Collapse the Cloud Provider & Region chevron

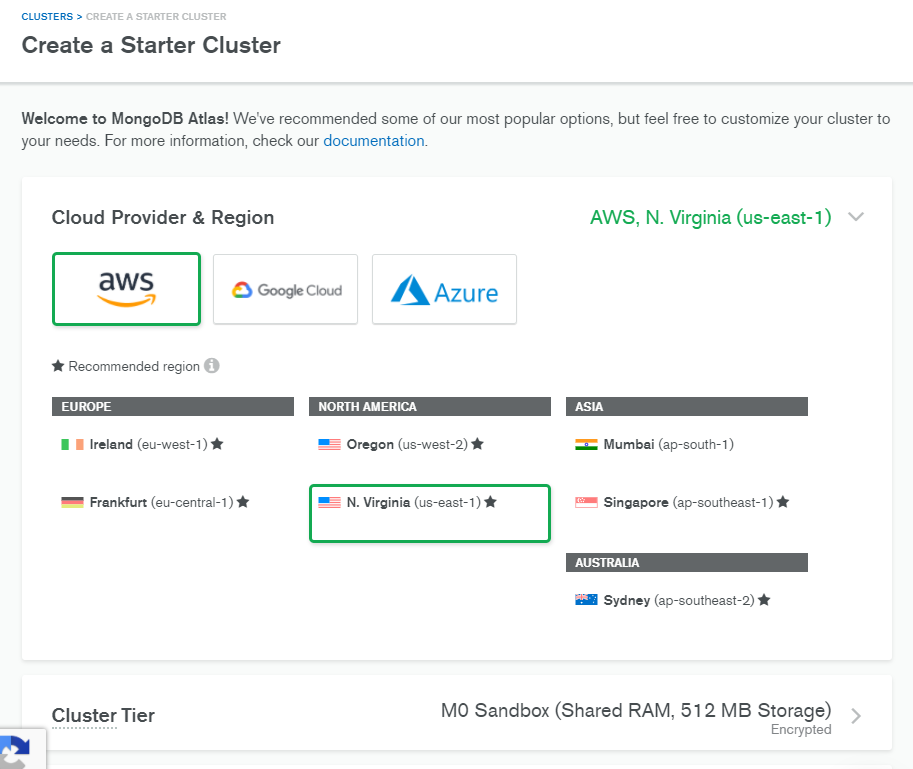tap(855, 217)
